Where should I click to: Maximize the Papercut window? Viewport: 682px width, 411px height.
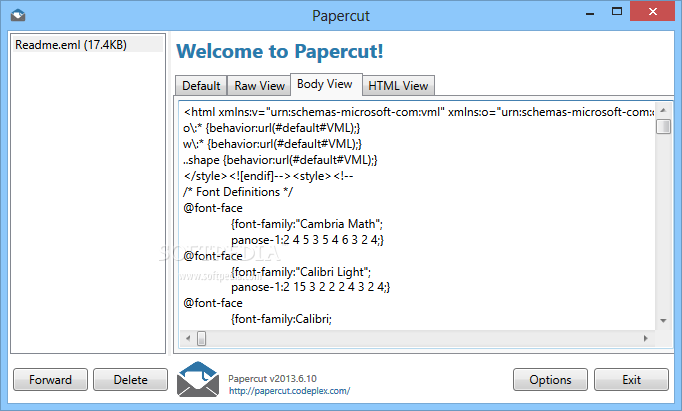pyautogui.click(x=617, y=11)
